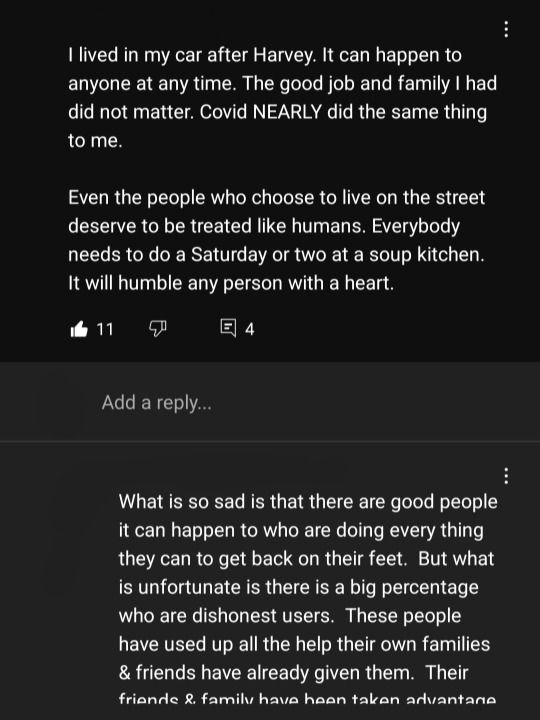The image size is (540, 720).
Task: Tap the reply starting "What is so sad"
Action: [x=308, y=597]
